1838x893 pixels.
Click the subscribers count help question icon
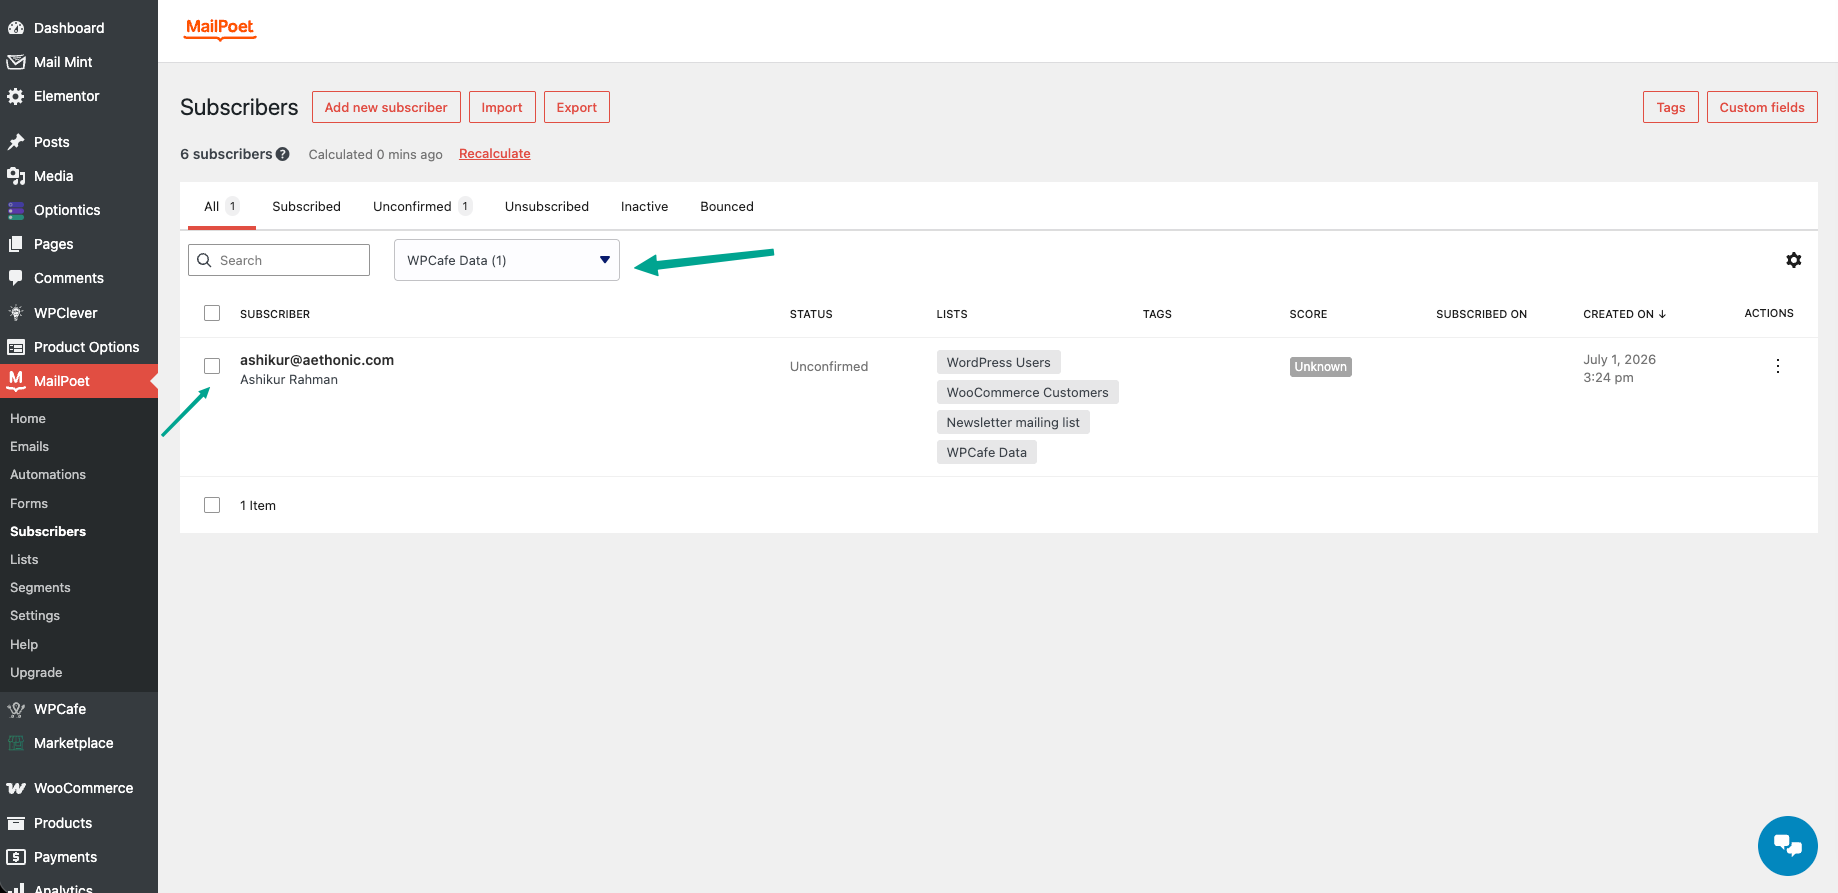tap(283, 154)
